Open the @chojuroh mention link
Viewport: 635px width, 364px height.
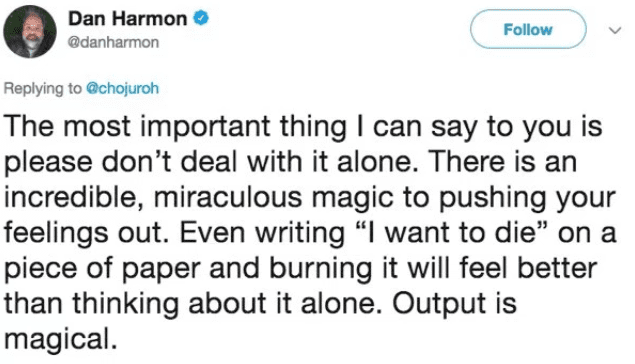point(122,88)
